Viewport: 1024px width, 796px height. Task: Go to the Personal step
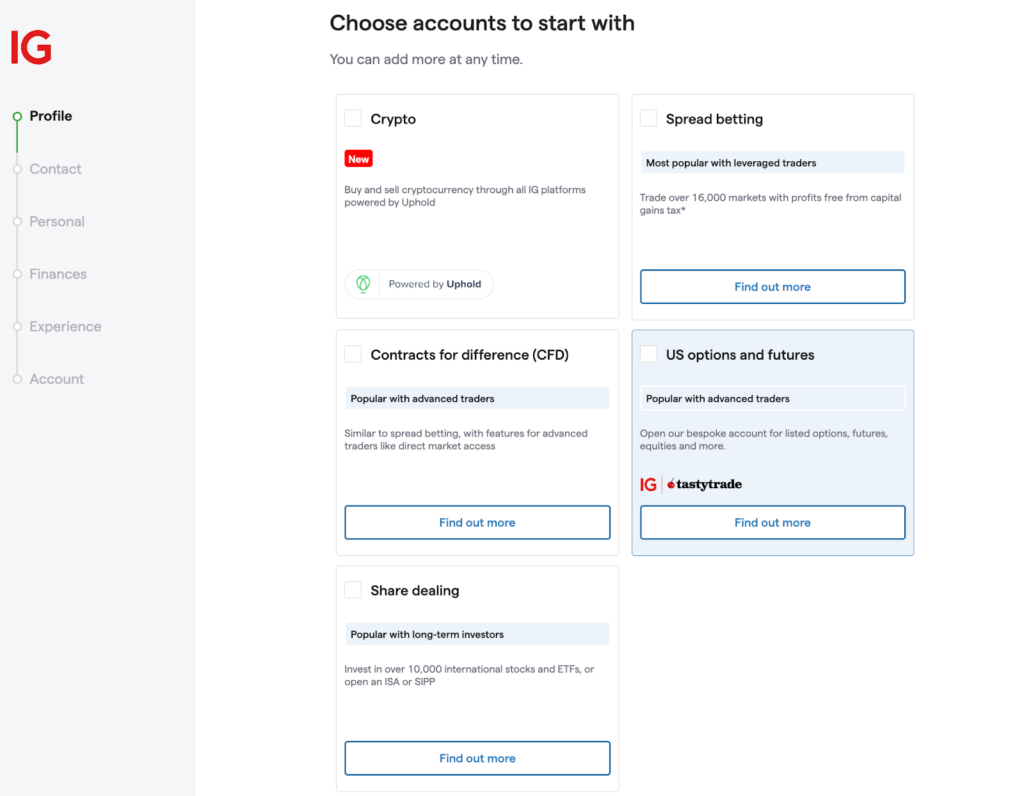[57, 222]
